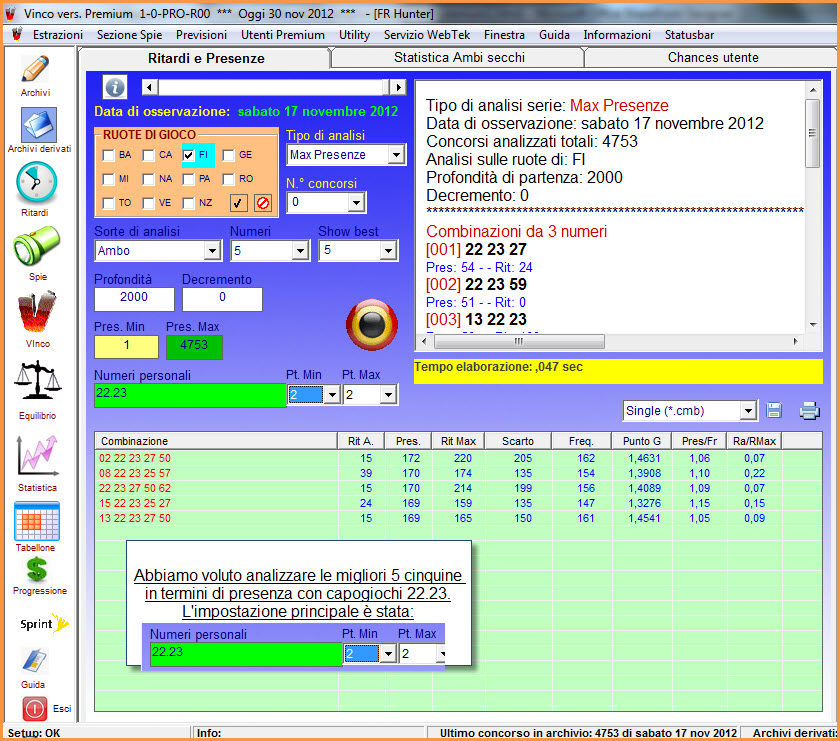Click results panel horizontal scrollbar thumb

(x=519, y=341)
